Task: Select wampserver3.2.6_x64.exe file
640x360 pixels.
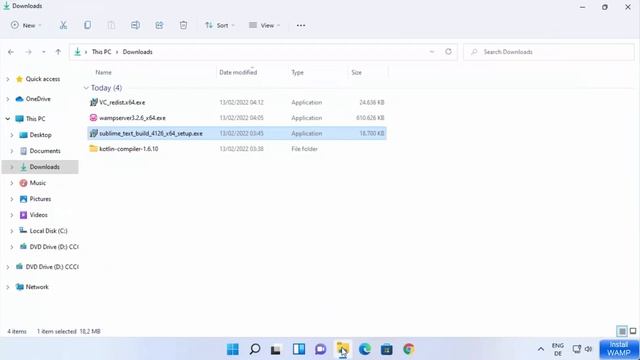Action: pos(237,118)
